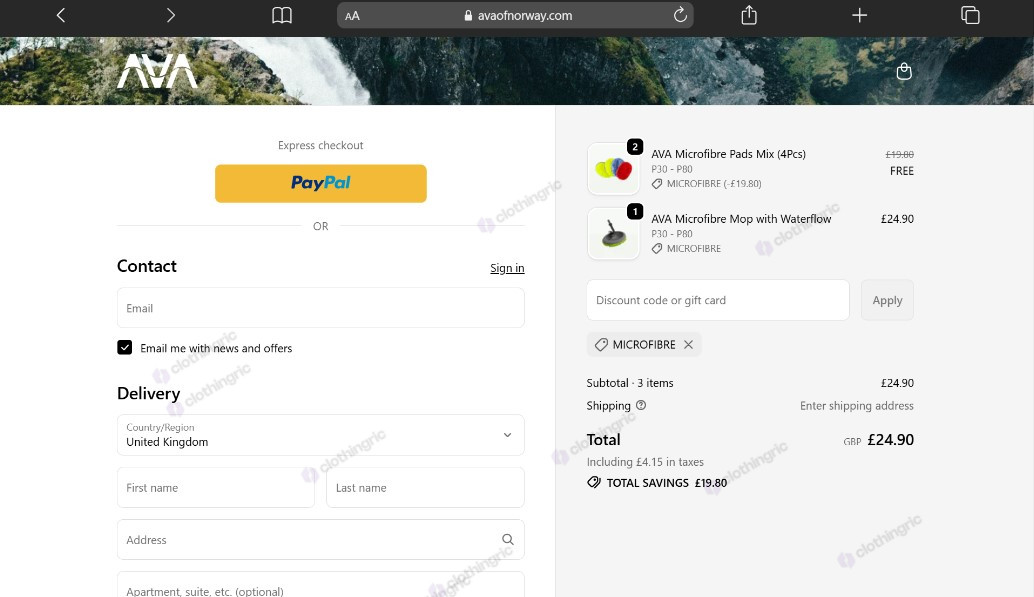
Task: Go forward with the browser forward arrow
Action: pyautogui.click(x=171, y=15)
